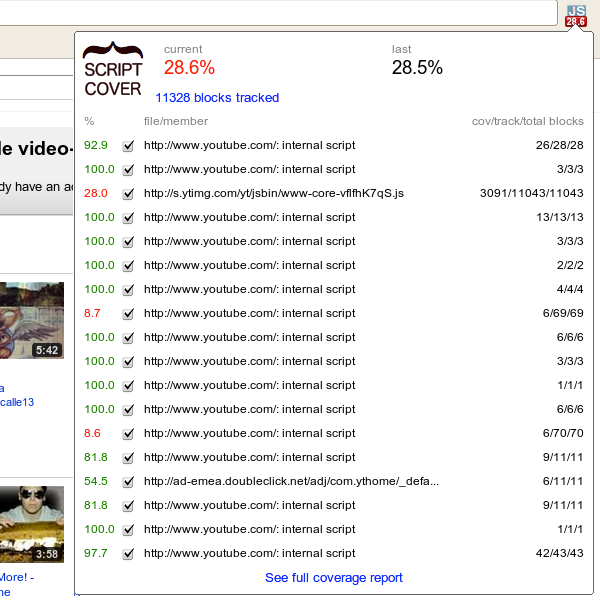Click the red 8.7 percentage value
Viewport: 600px width, 601px height.
92,313
